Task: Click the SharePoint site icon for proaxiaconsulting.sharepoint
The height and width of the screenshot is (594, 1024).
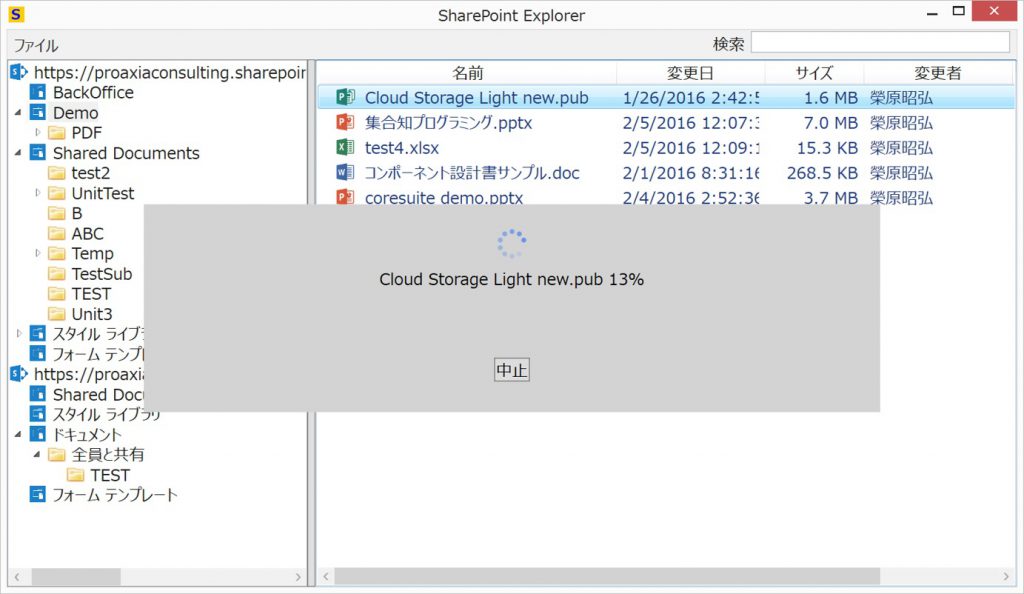Action: tap(19, 72)
